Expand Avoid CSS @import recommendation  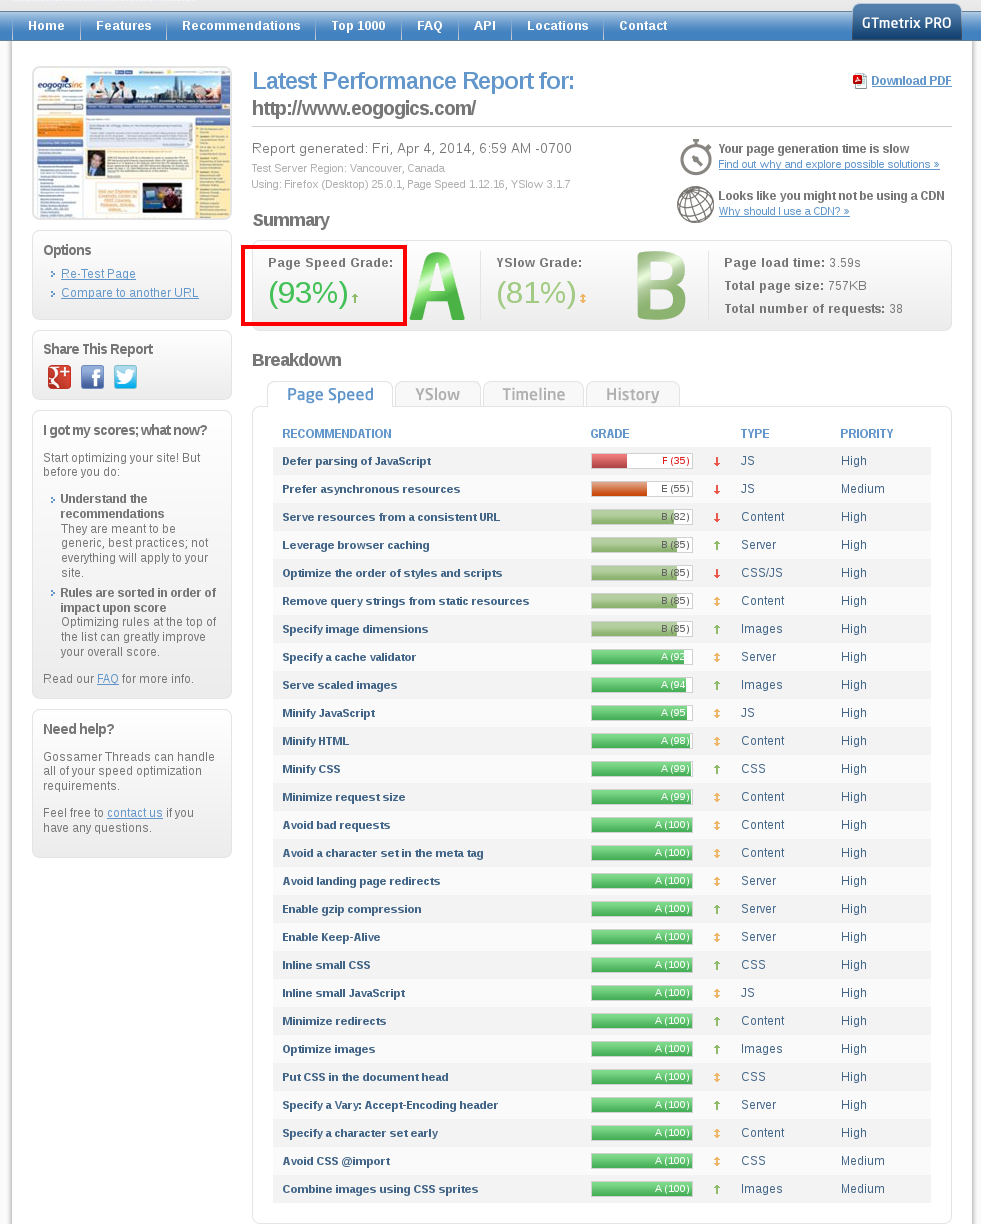(336, 1161)
